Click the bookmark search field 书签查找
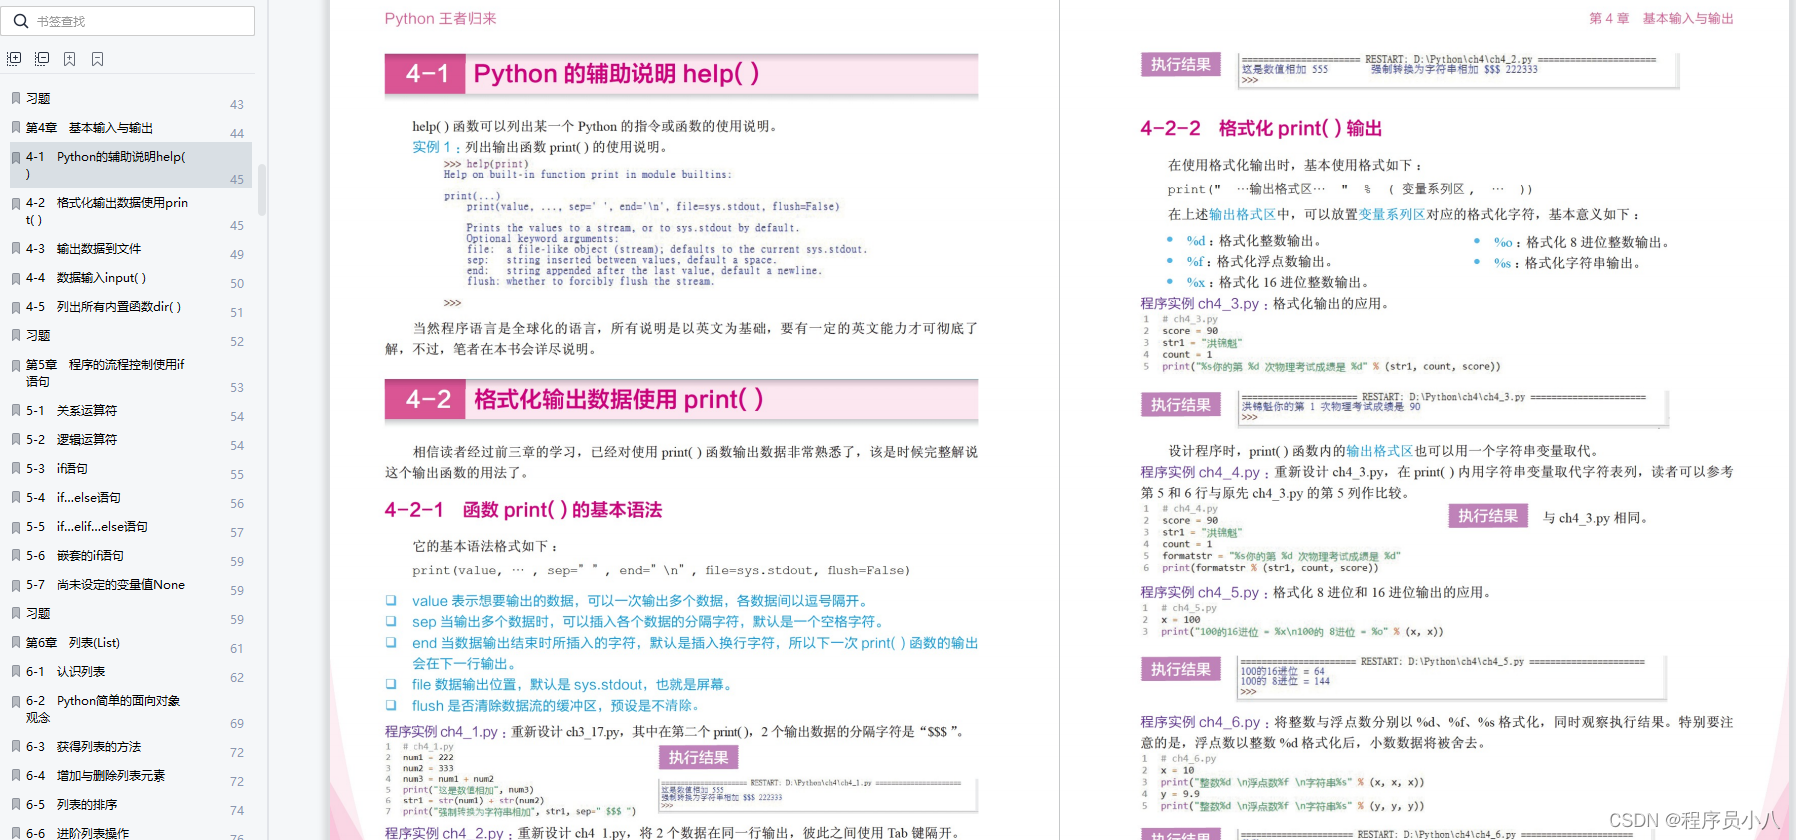Viewport: 1796px width, 840px height. (x=130, y=21)
